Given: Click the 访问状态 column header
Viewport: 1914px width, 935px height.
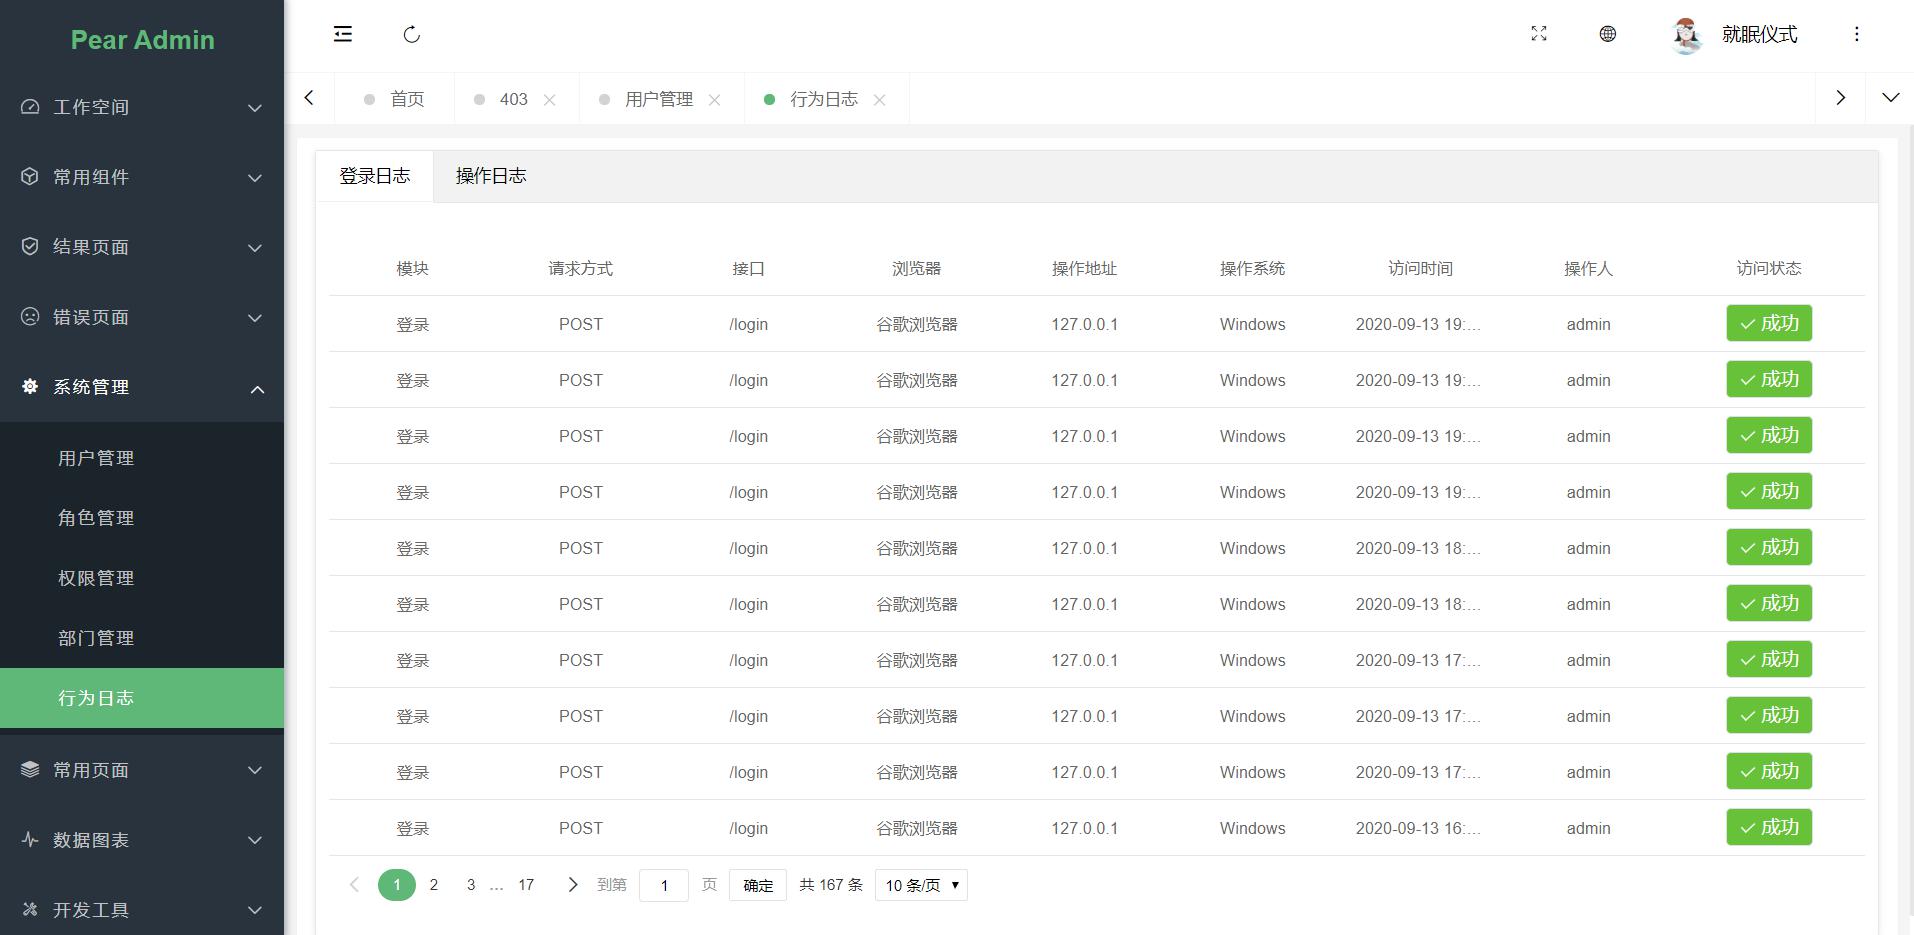Looking at the screenshot, I should 1769,268.
